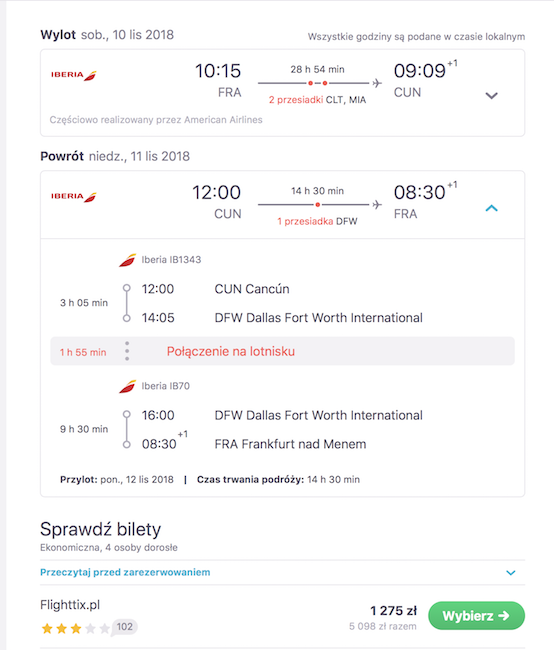554x650 pixels.
Task: Click the Iberia logo on the outbound flight
Action: click(x=74, y=75)
